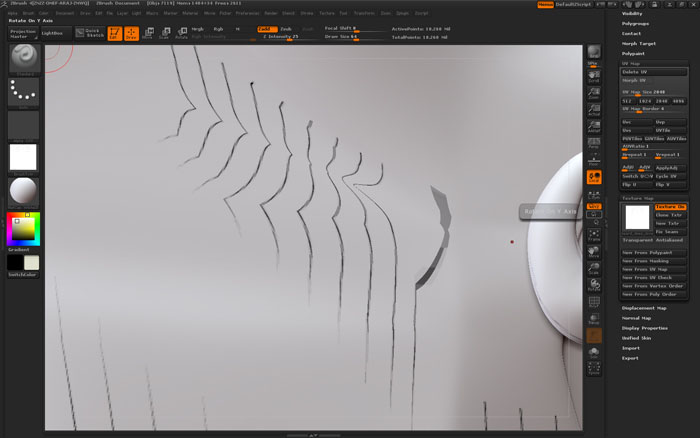The height and width of the screenshot is (438, 700).
Task: Open the Standard brush thumbnail picker
Action: coord(25,60)
